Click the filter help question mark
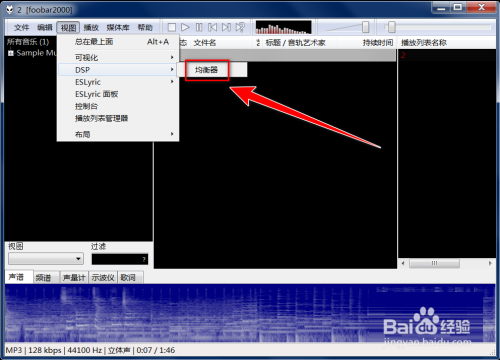Screen dimensions: 500x360 click(144, 259)
